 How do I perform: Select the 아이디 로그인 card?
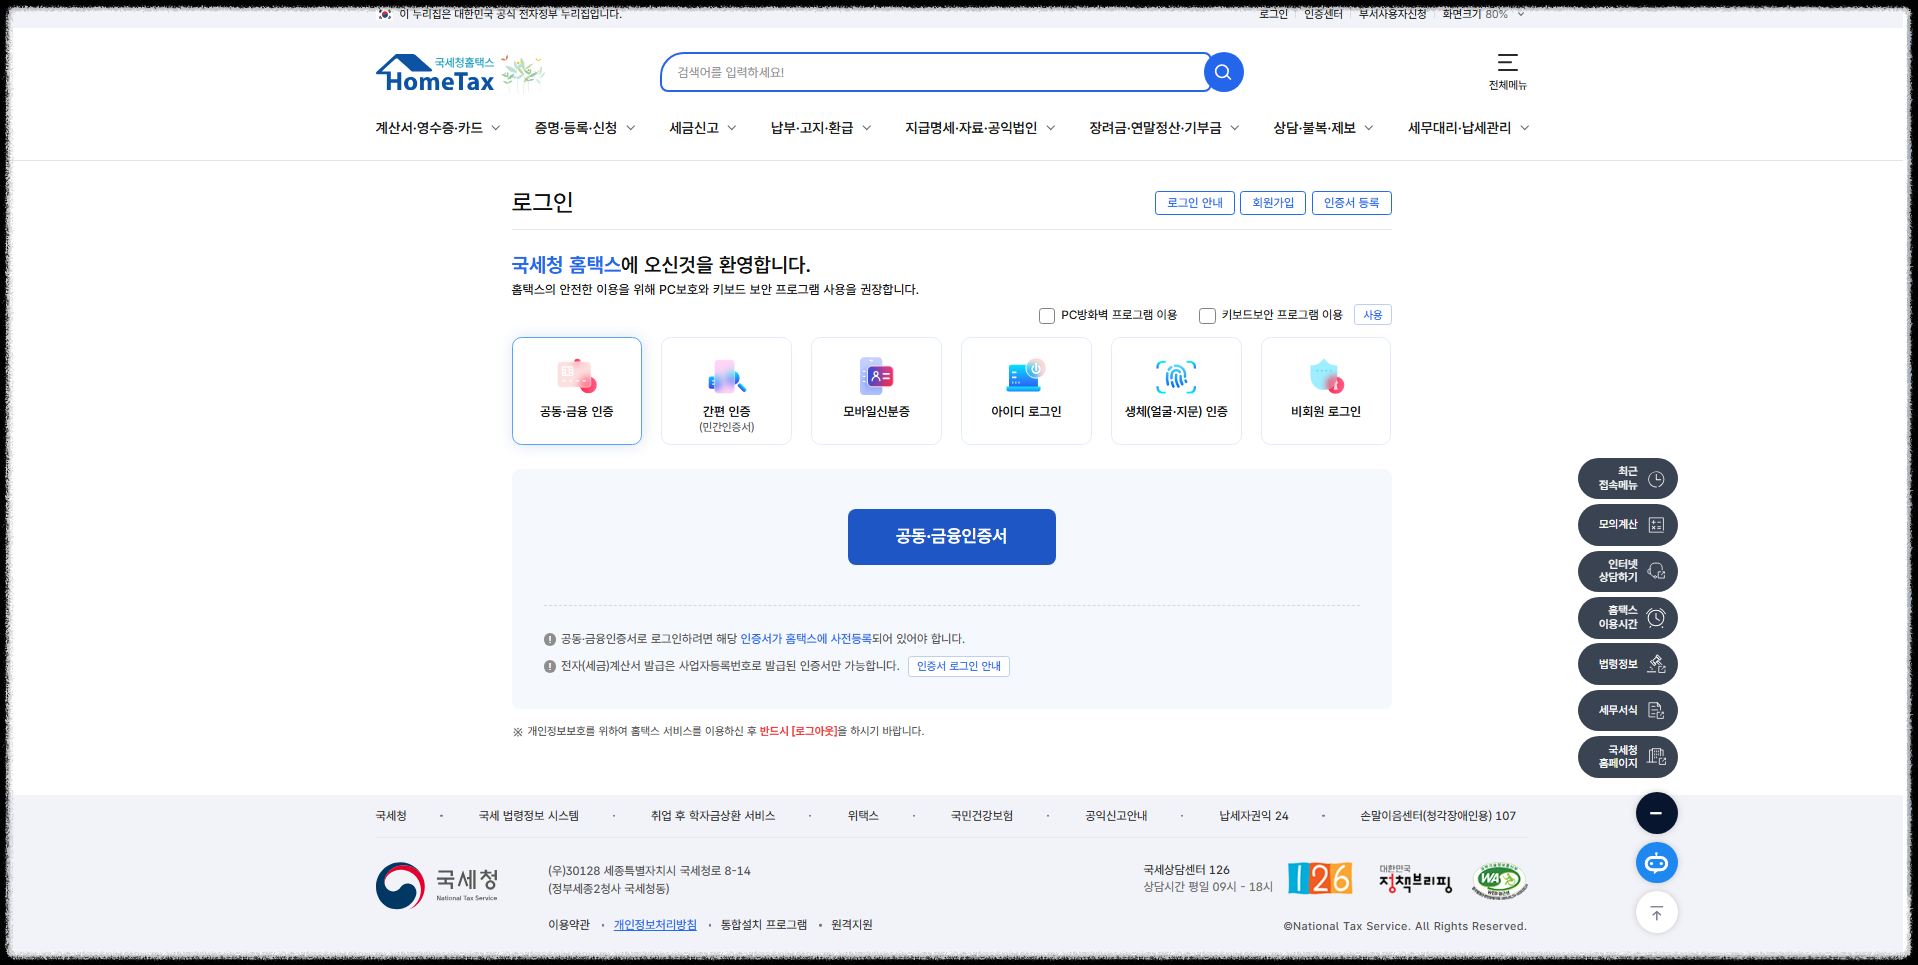(x=1026, y=391)
